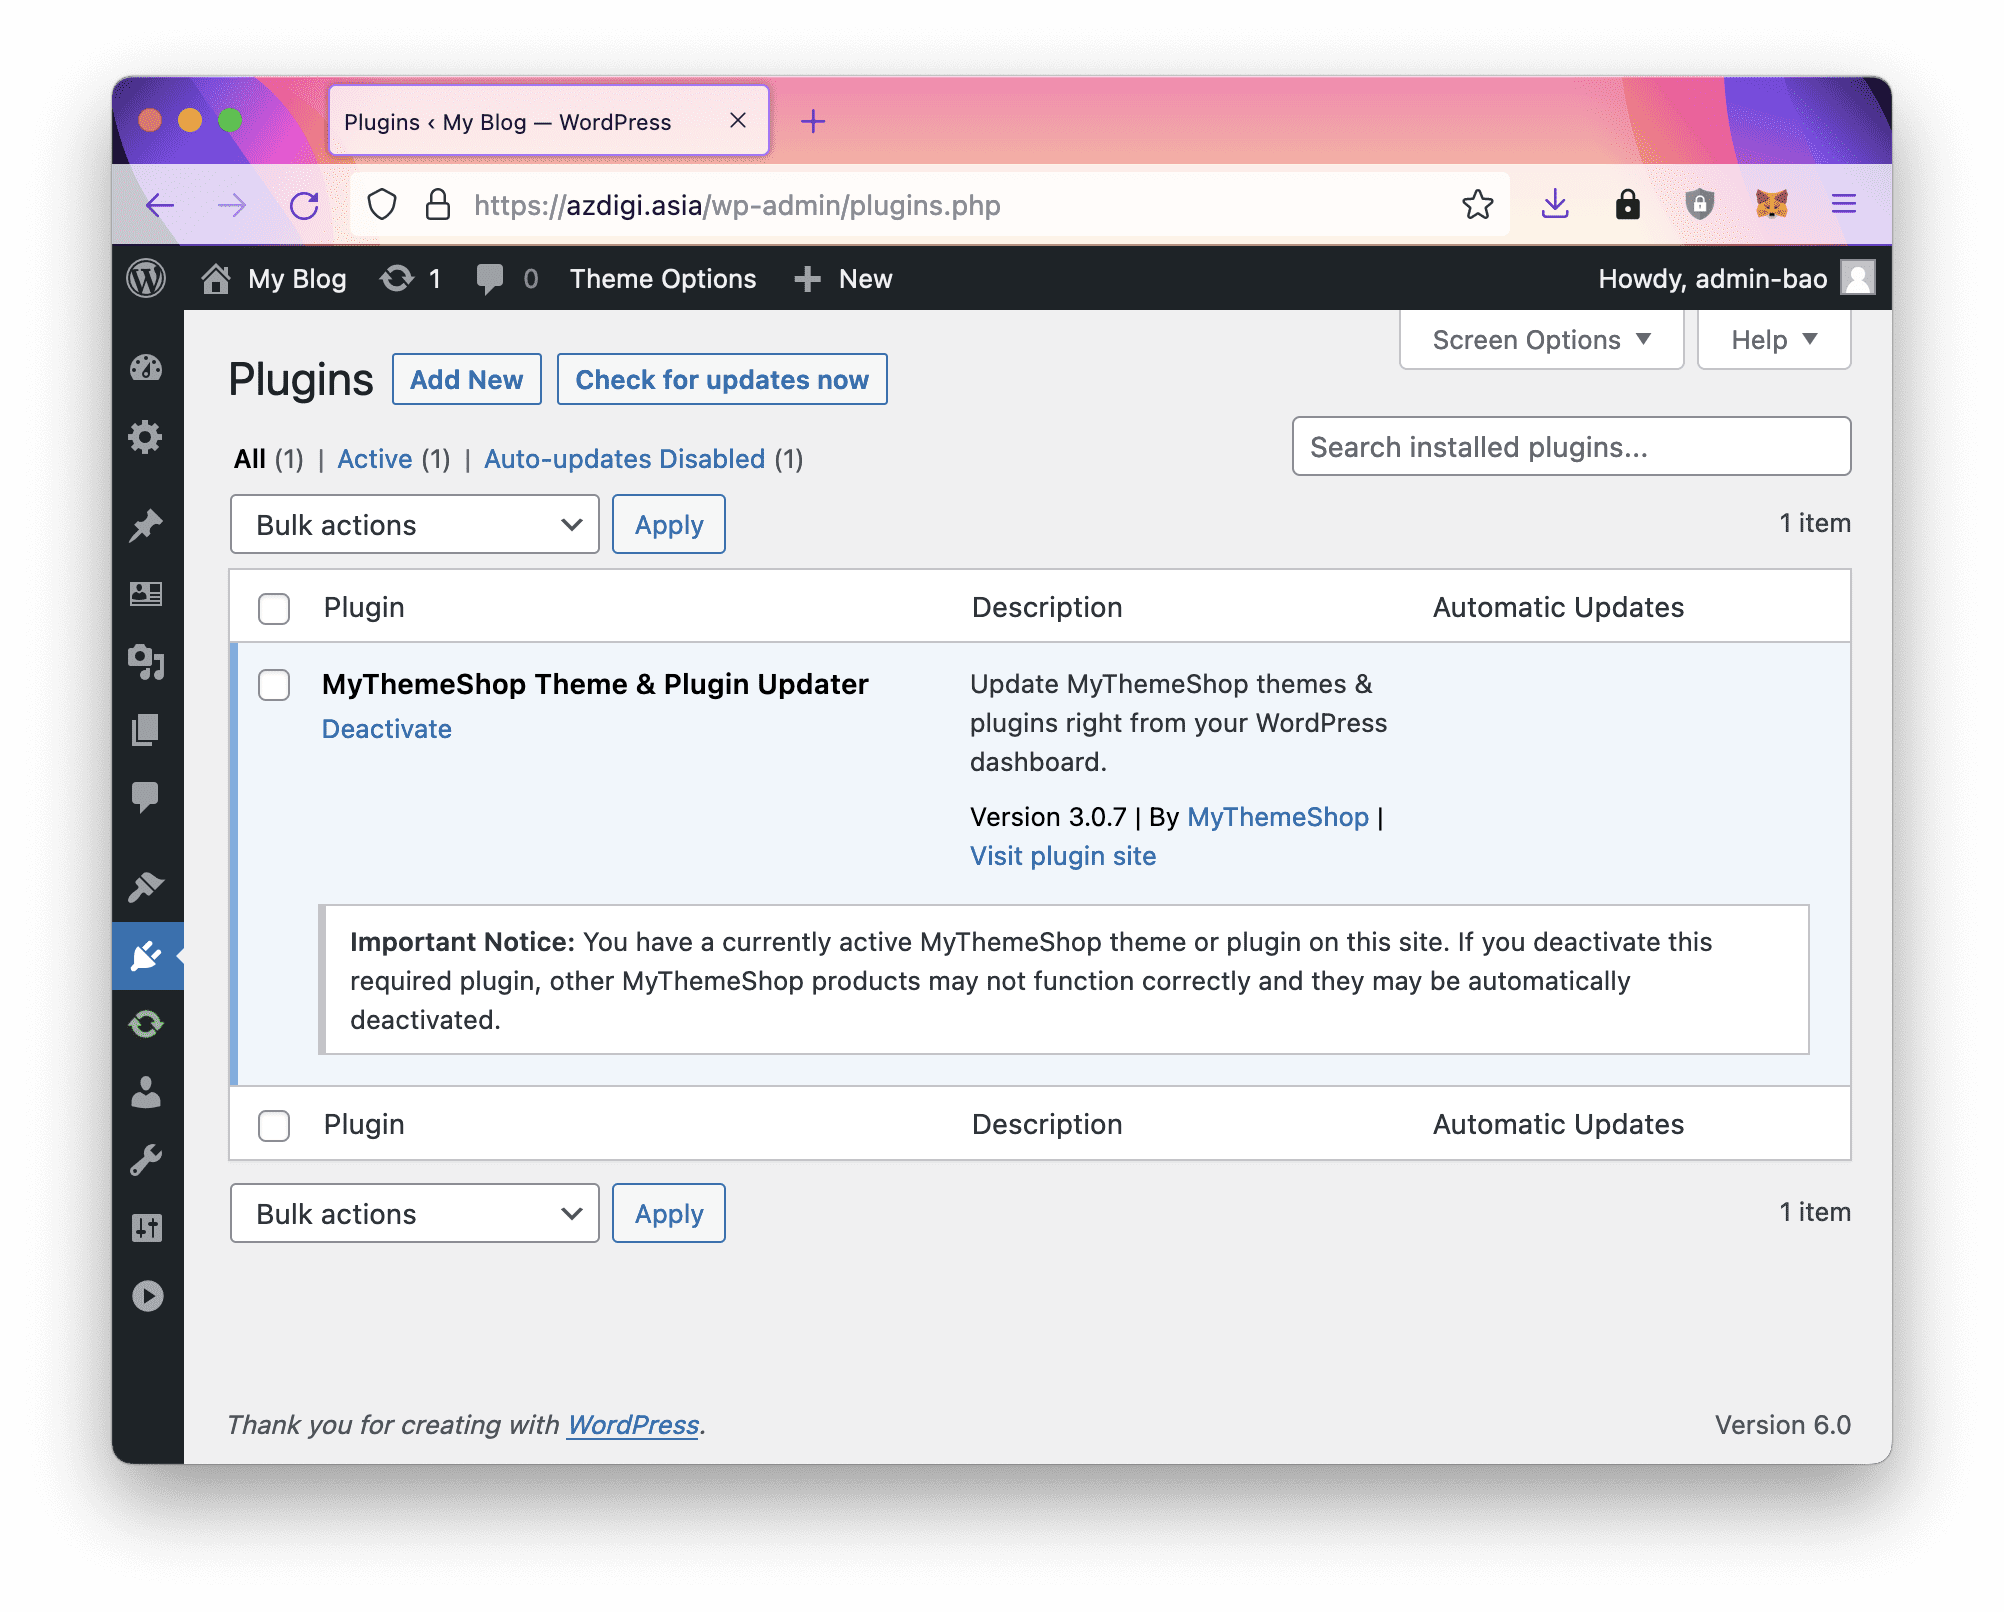Image resolution: width=2004 pixels, height=1612 pixels.
Task: Open the Pages icon in sidebar
Action: 148,731
